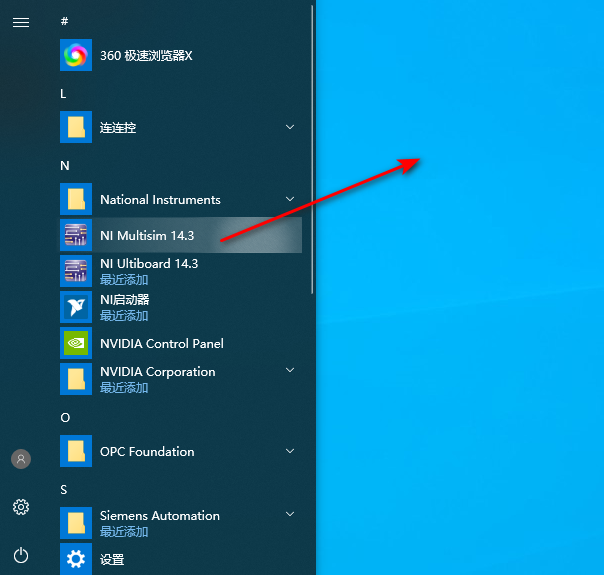This screenshot has height=575, width=604.
Task: Click the 'Siemens Automation' label
Action: click(160, 516)
